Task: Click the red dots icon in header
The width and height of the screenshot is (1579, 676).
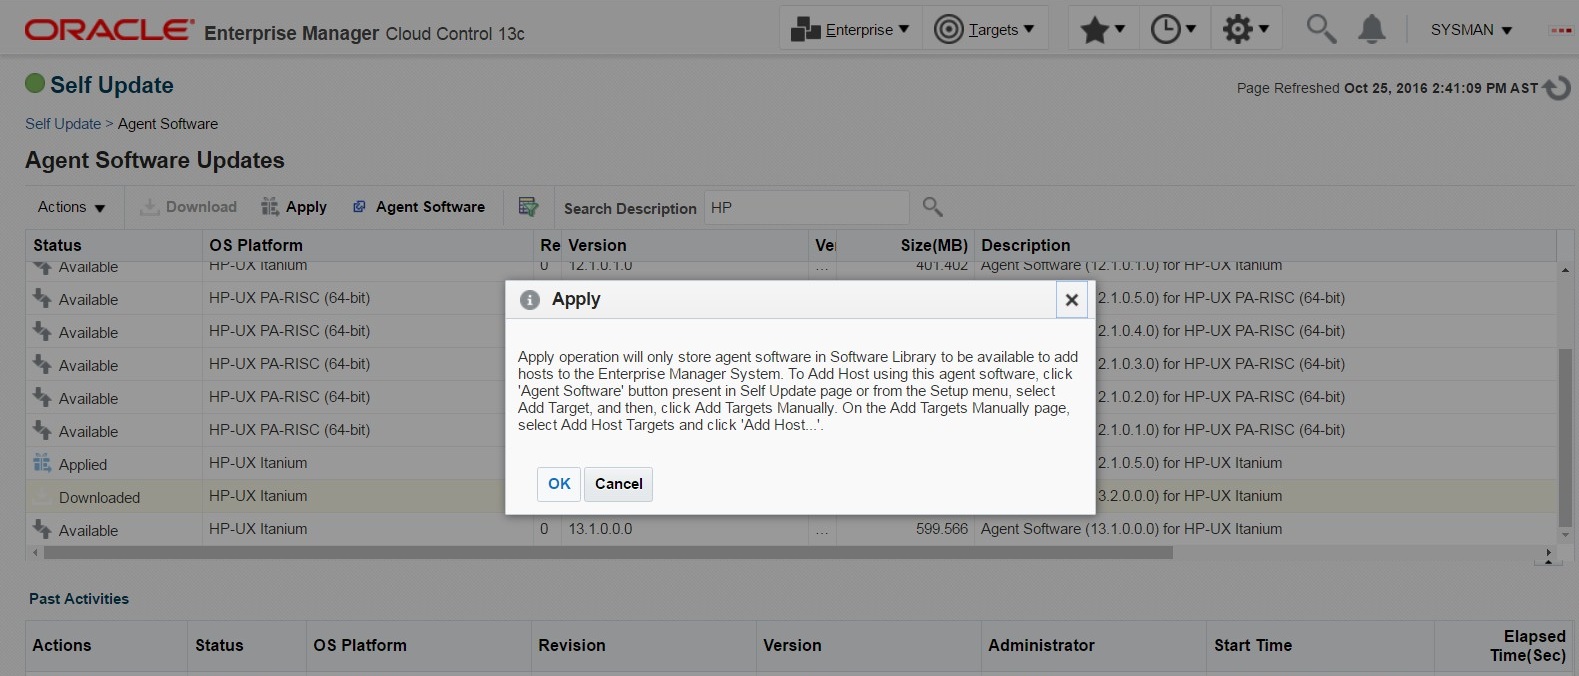Action: pos(1561,30)
